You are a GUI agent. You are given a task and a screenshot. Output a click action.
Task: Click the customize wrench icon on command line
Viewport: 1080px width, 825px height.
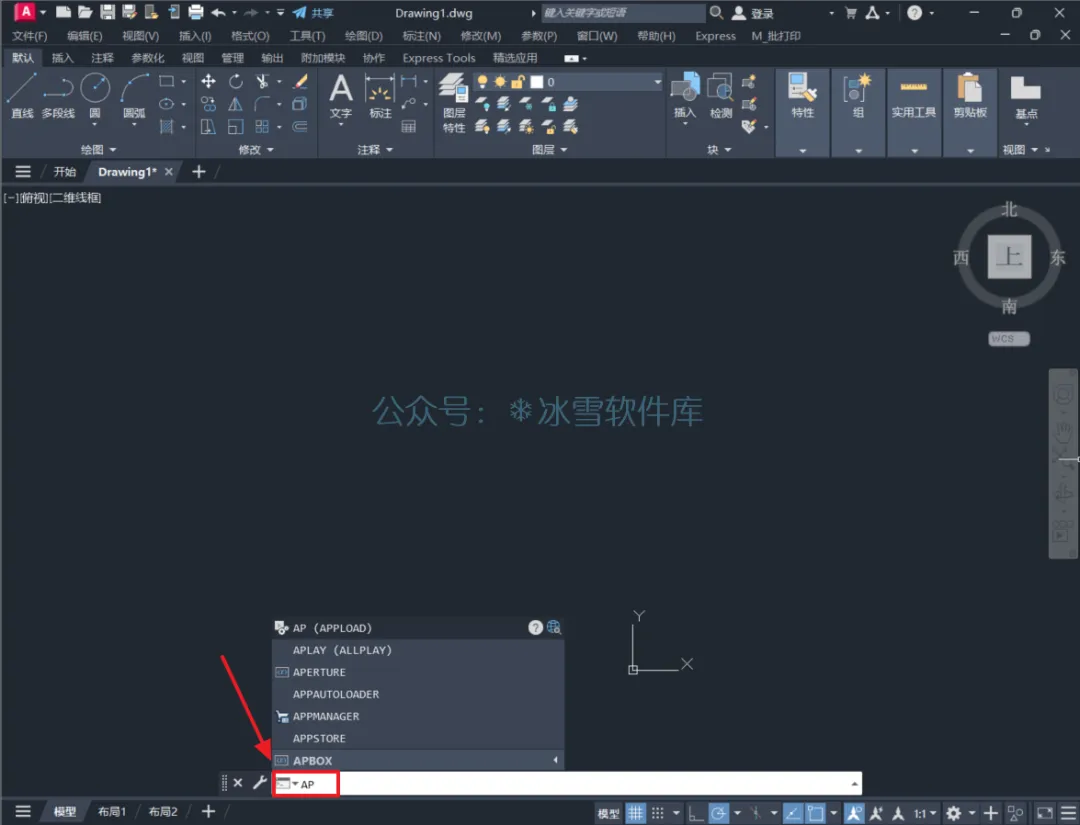(260, 782)
